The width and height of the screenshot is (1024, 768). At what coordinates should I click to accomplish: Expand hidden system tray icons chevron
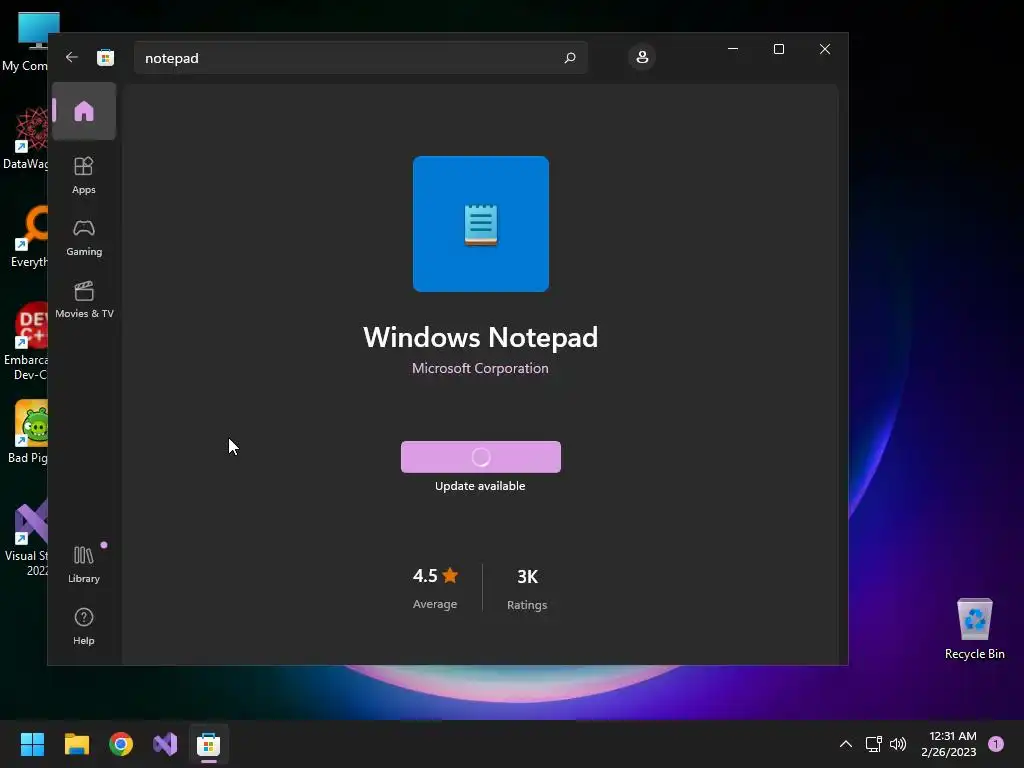click(x=846, y=744)
